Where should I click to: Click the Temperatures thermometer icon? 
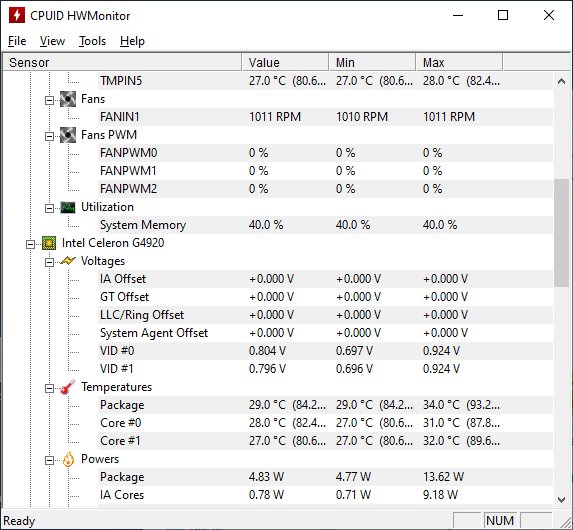coord(68,387)
